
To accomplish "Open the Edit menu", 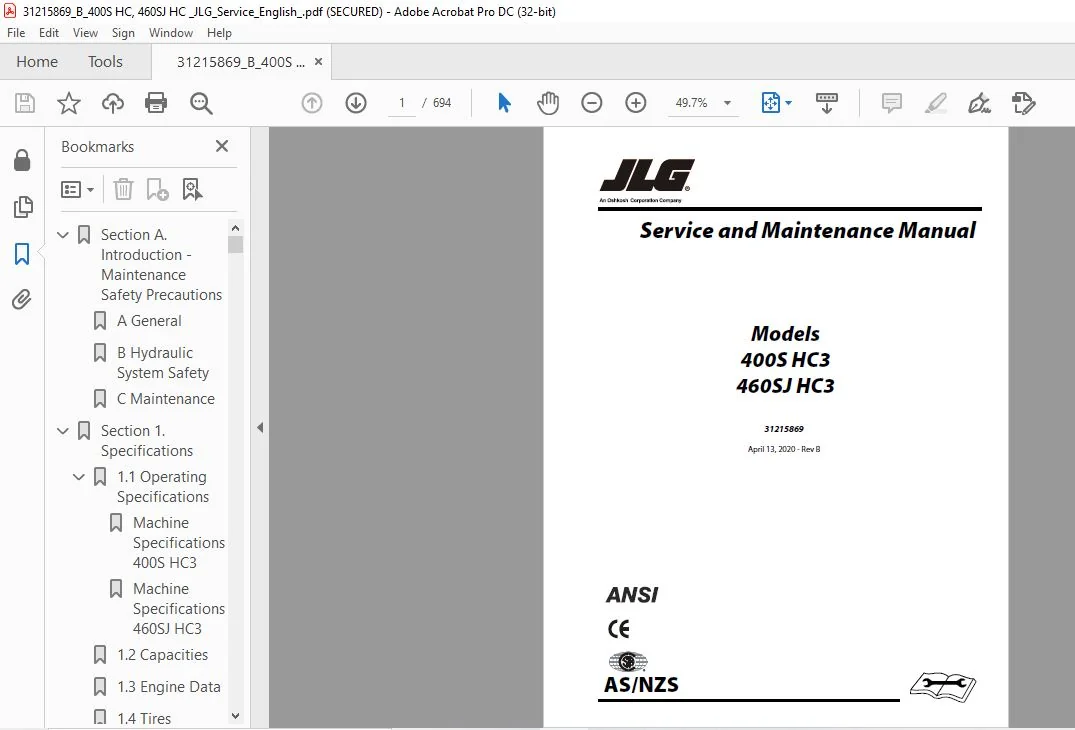I will click(49, 33).
